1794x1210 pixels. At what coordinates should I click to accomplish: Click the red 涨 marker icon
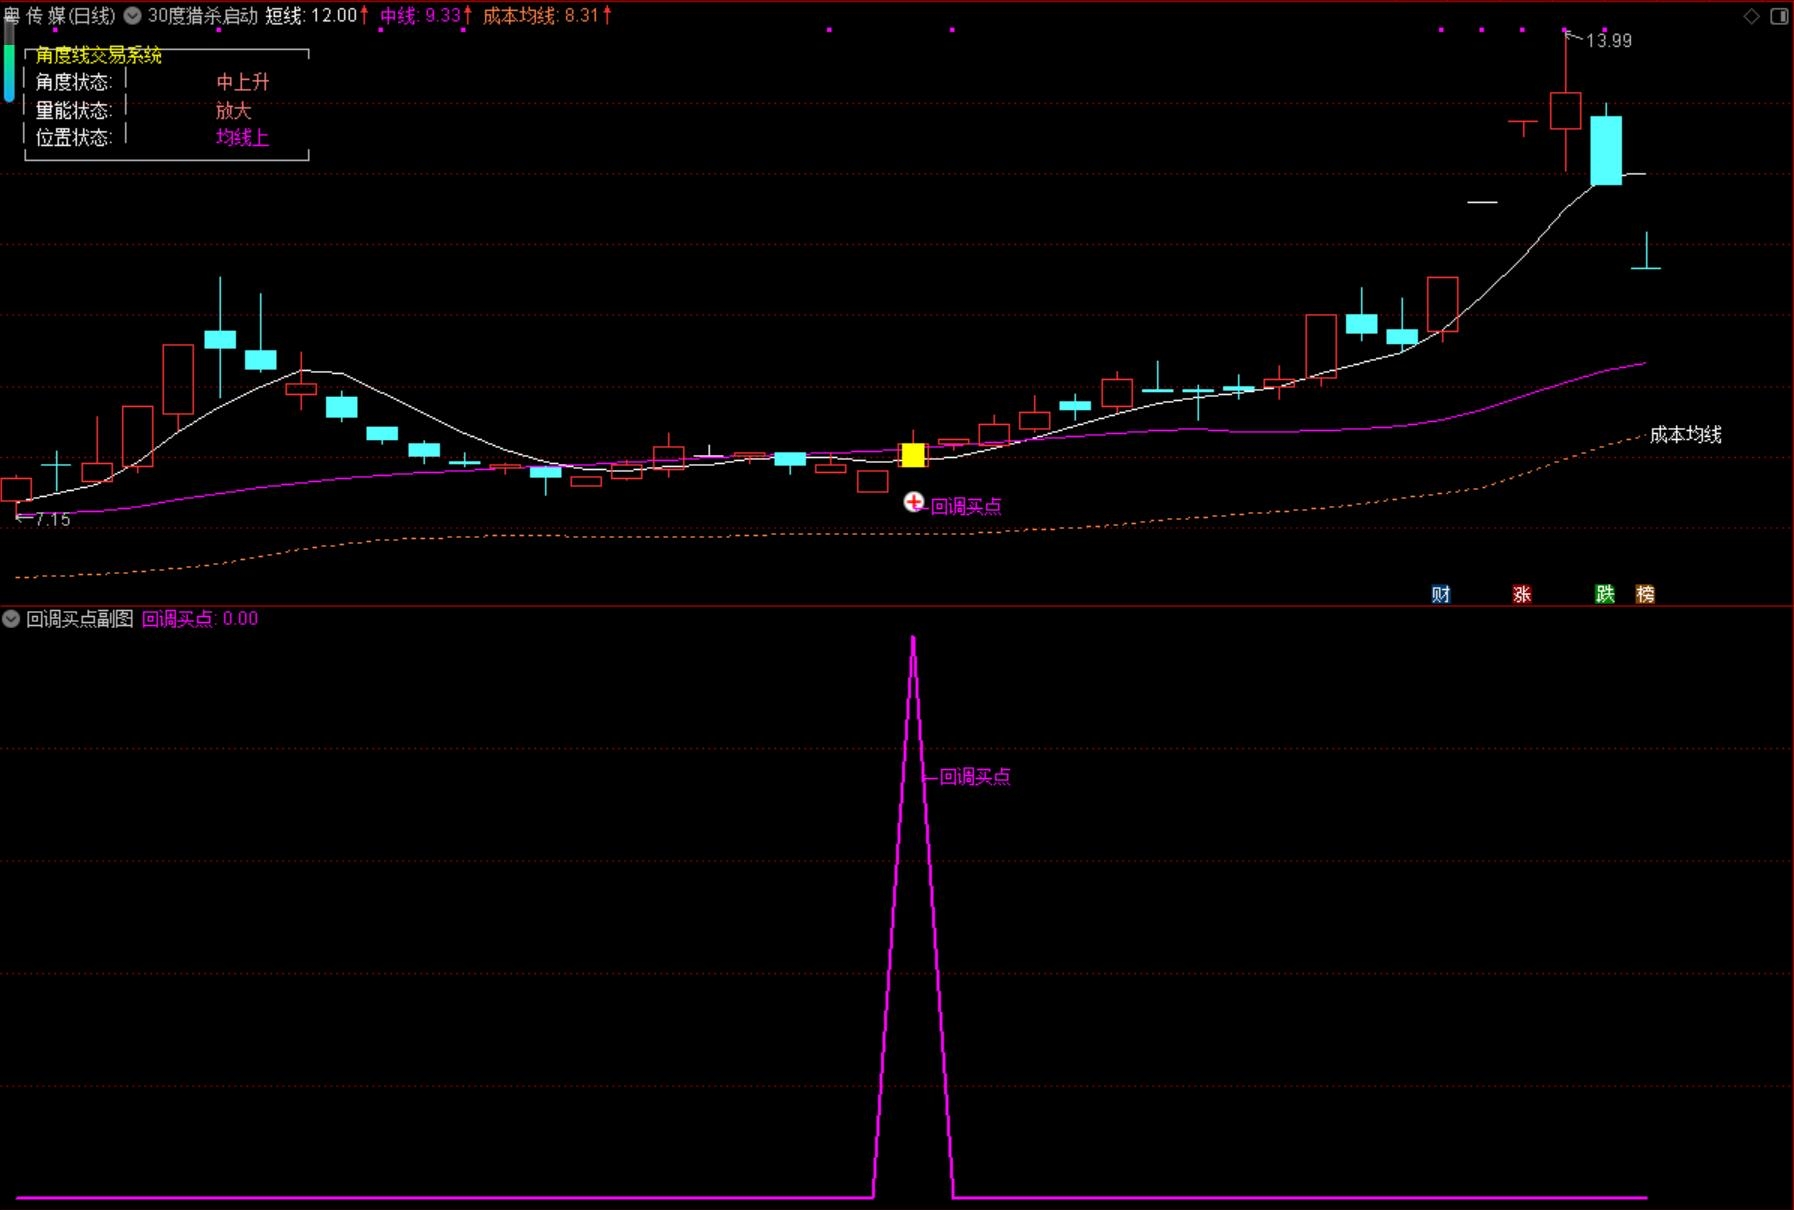tap(1522, 594)
